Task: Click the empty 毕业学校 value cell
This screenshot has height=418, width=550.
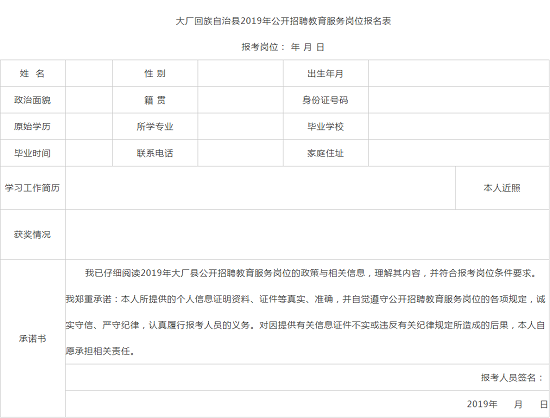Action: pyautogui.click(x=459, y=127)
